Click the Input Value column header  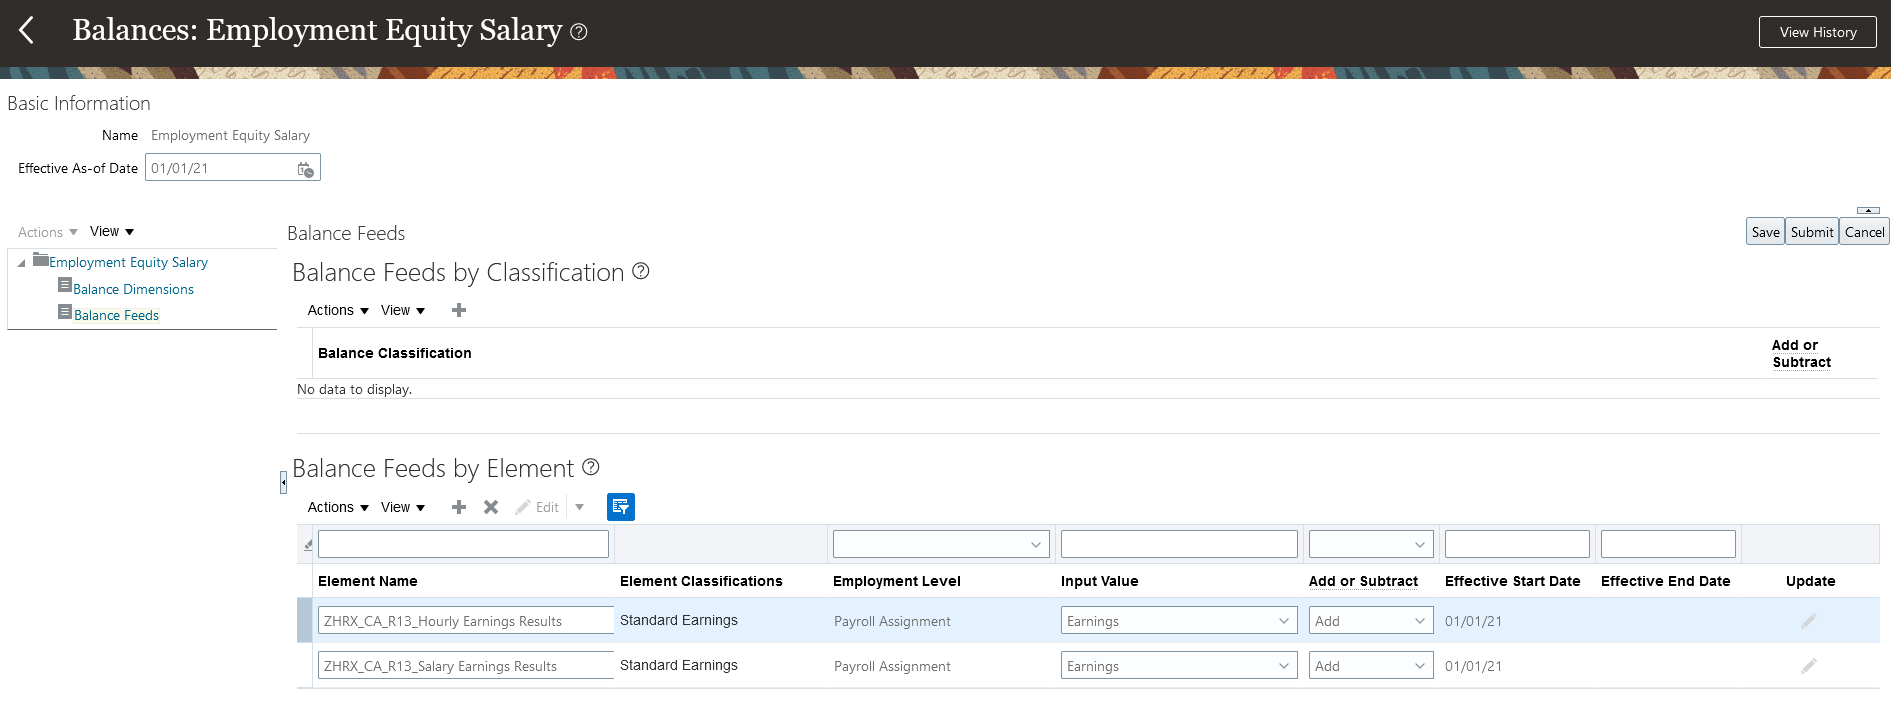point(1099,581)
